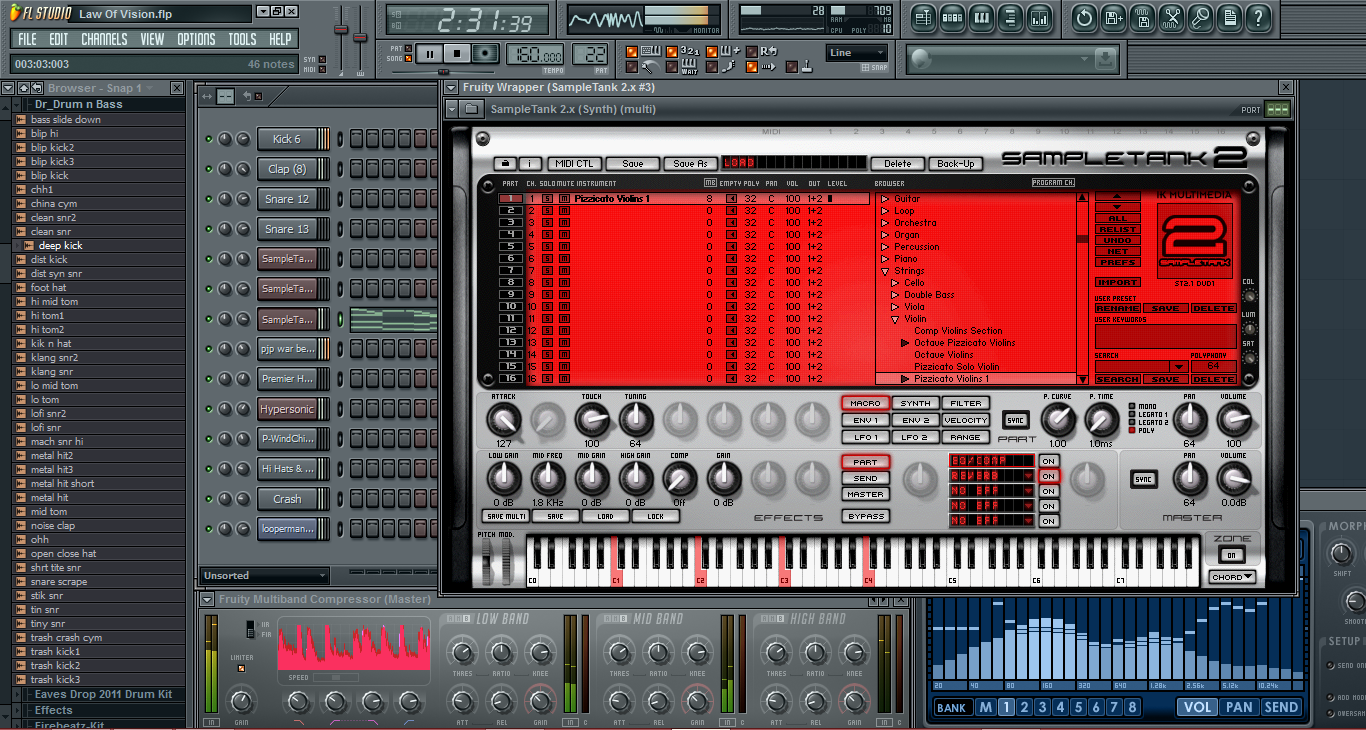Toggle the Zone ON button
1366x730 pixels.
click(1231, 555)
